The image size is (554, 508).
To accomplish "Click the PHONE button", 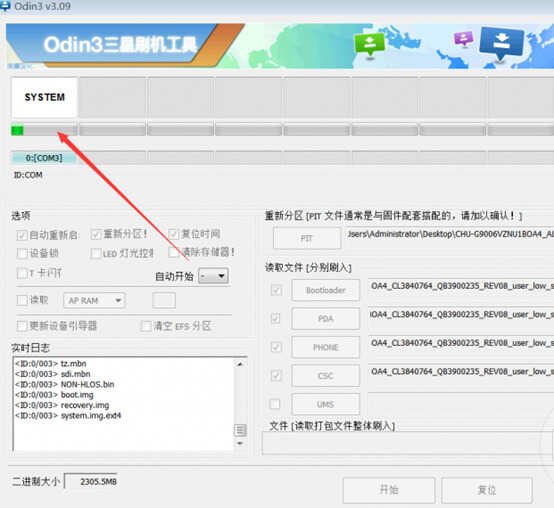I will [325, 347].
